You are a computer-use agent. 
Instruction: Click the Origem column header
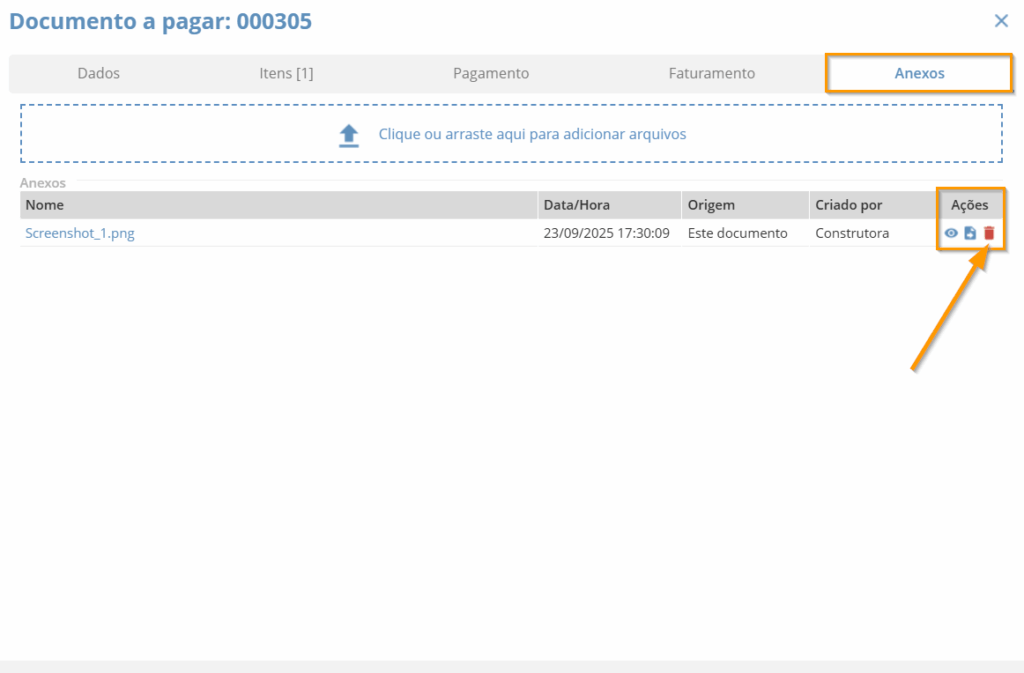pos(711,205)
